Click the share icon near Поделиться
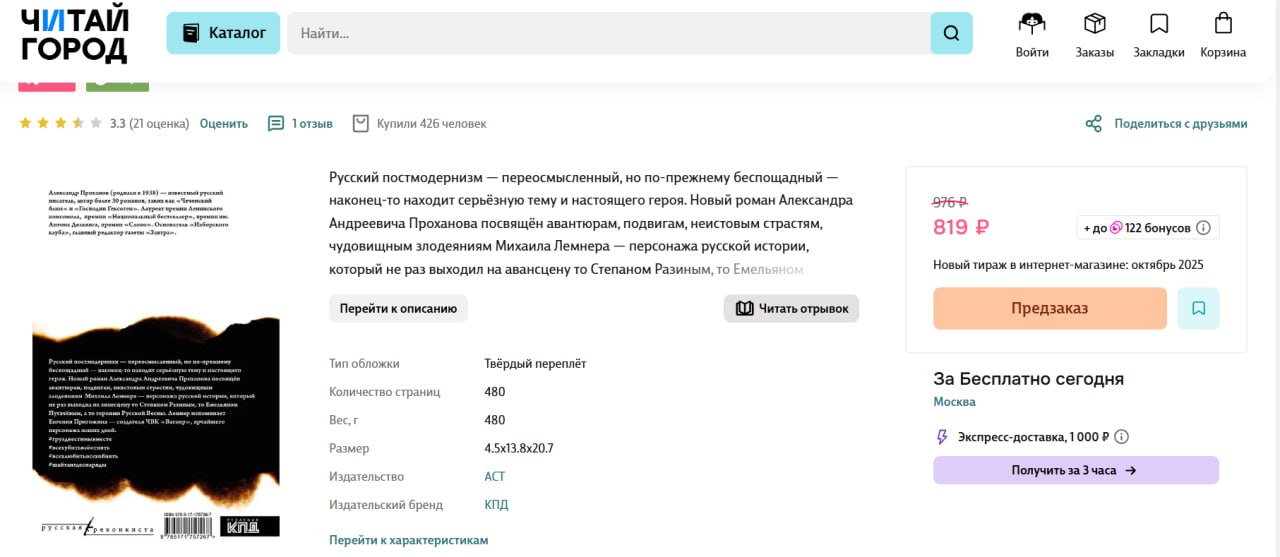The image size is (1280, 557). point(1094,124)
